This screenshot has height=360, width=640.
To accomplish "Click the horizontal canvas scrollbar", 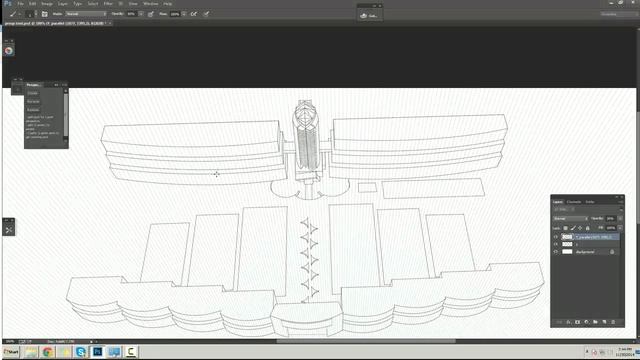I will (x=366, y=341).
